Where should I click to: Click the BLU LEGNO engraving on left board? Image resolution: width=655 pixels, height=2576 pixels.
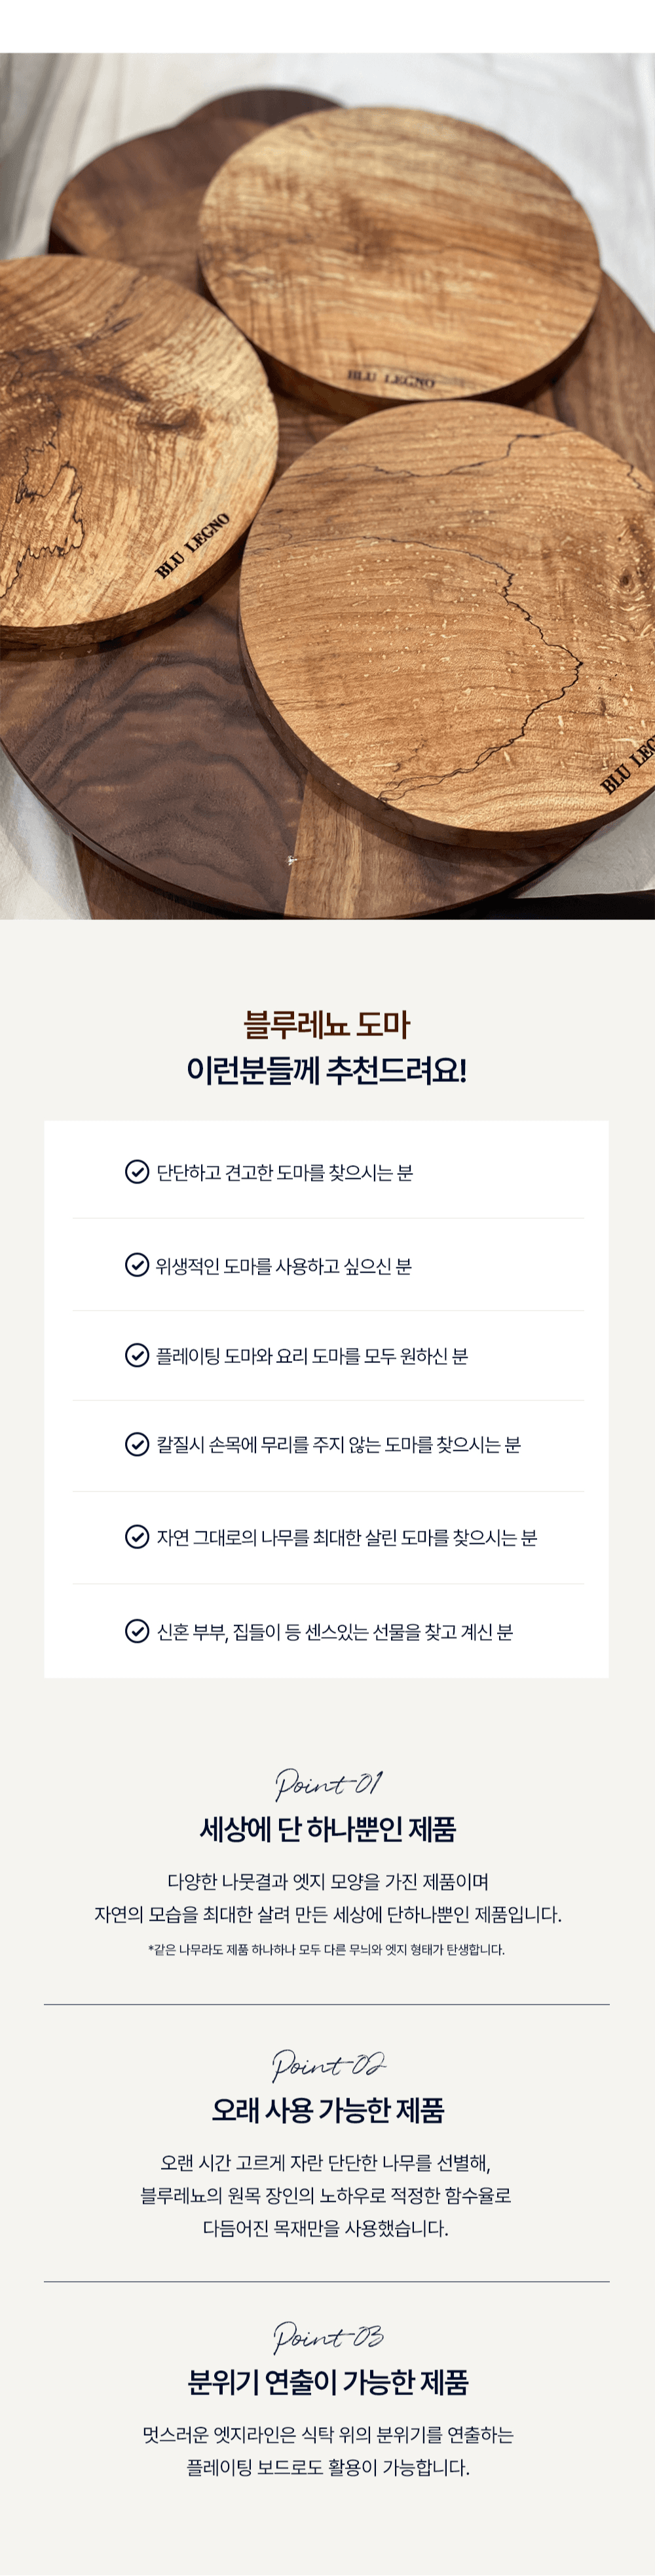pyautogui.click(x=193, y=546)
